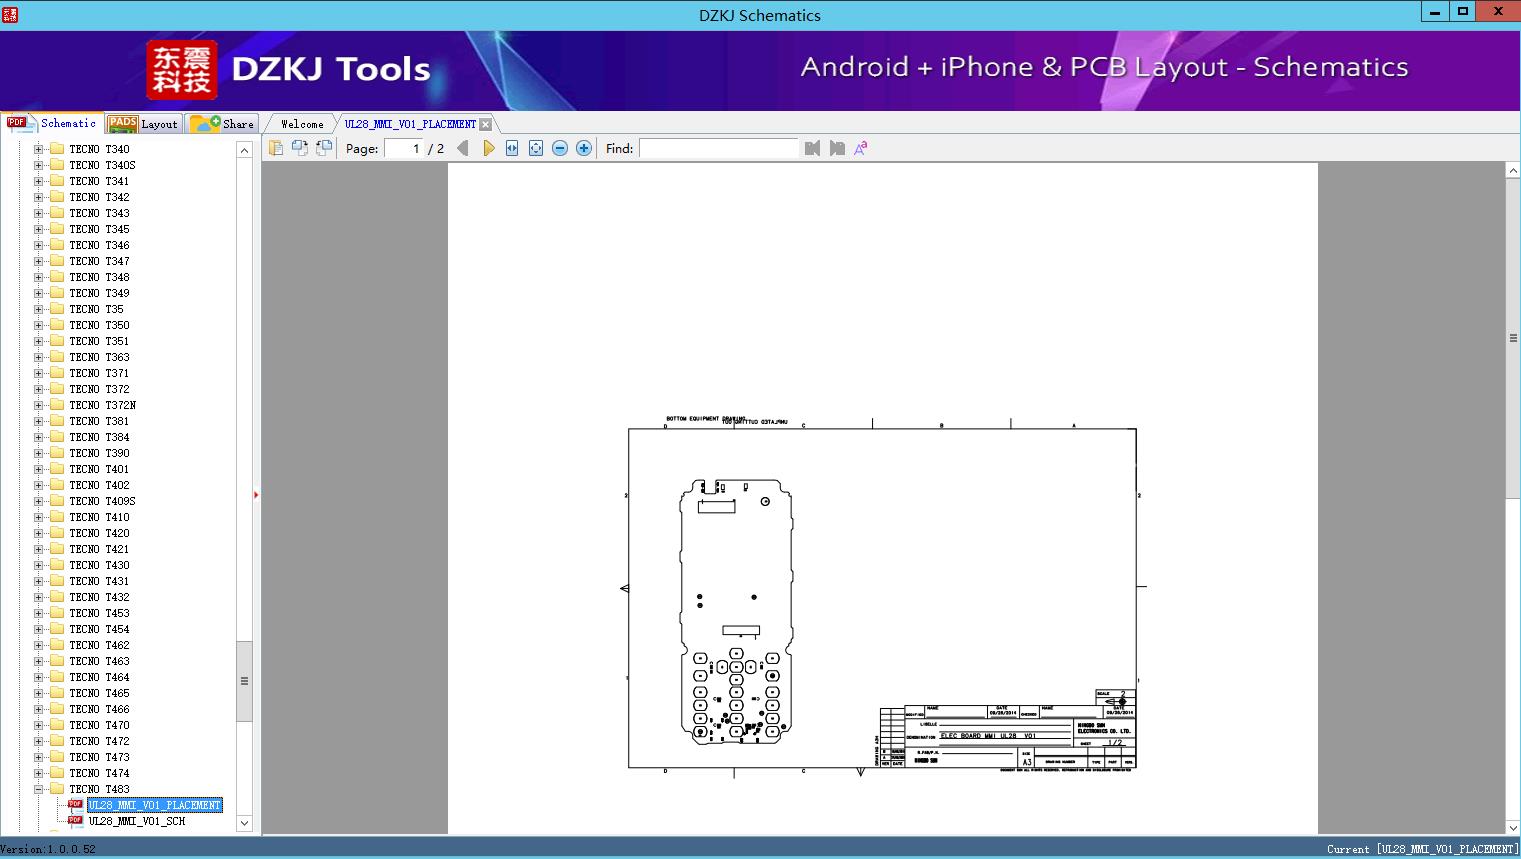The height and width of the screenshot is (859, 1521).
Task: Click the TECNO T473 folder icon
Action: pyautogui.click(x=57, y=757)
